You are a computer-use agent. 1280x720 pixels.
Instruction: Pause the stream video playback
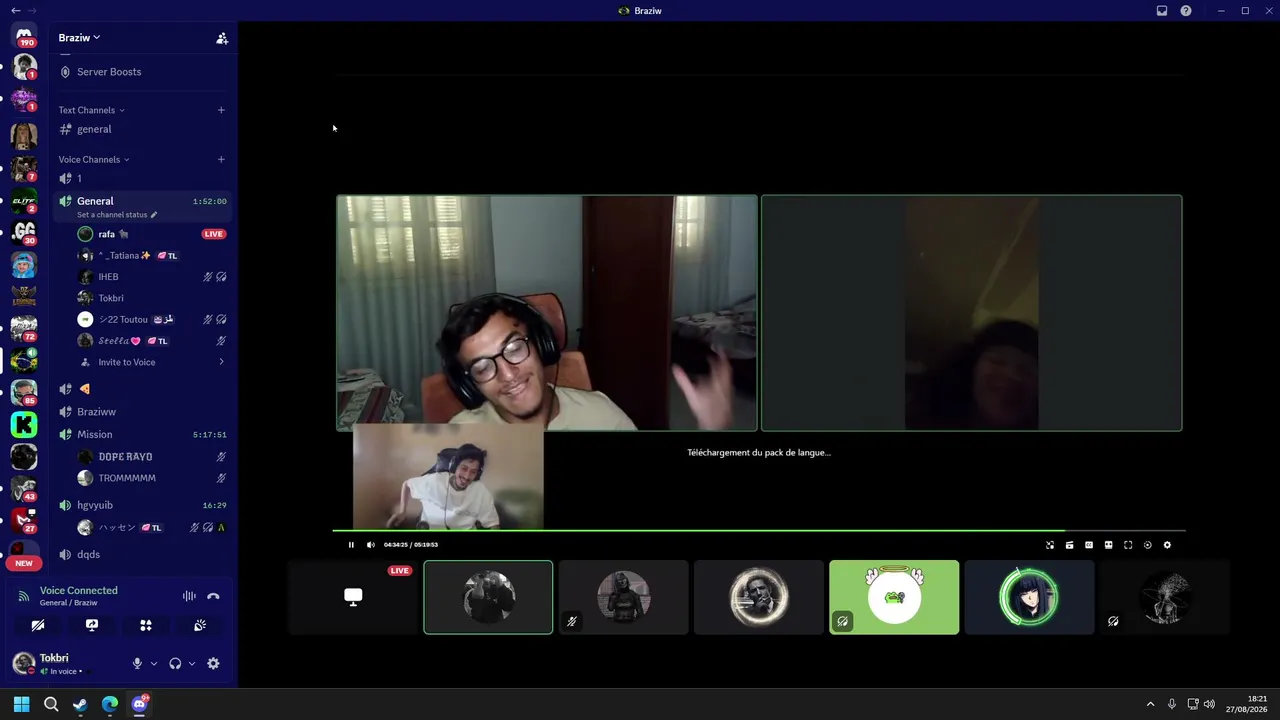click(x=351, y=545)
